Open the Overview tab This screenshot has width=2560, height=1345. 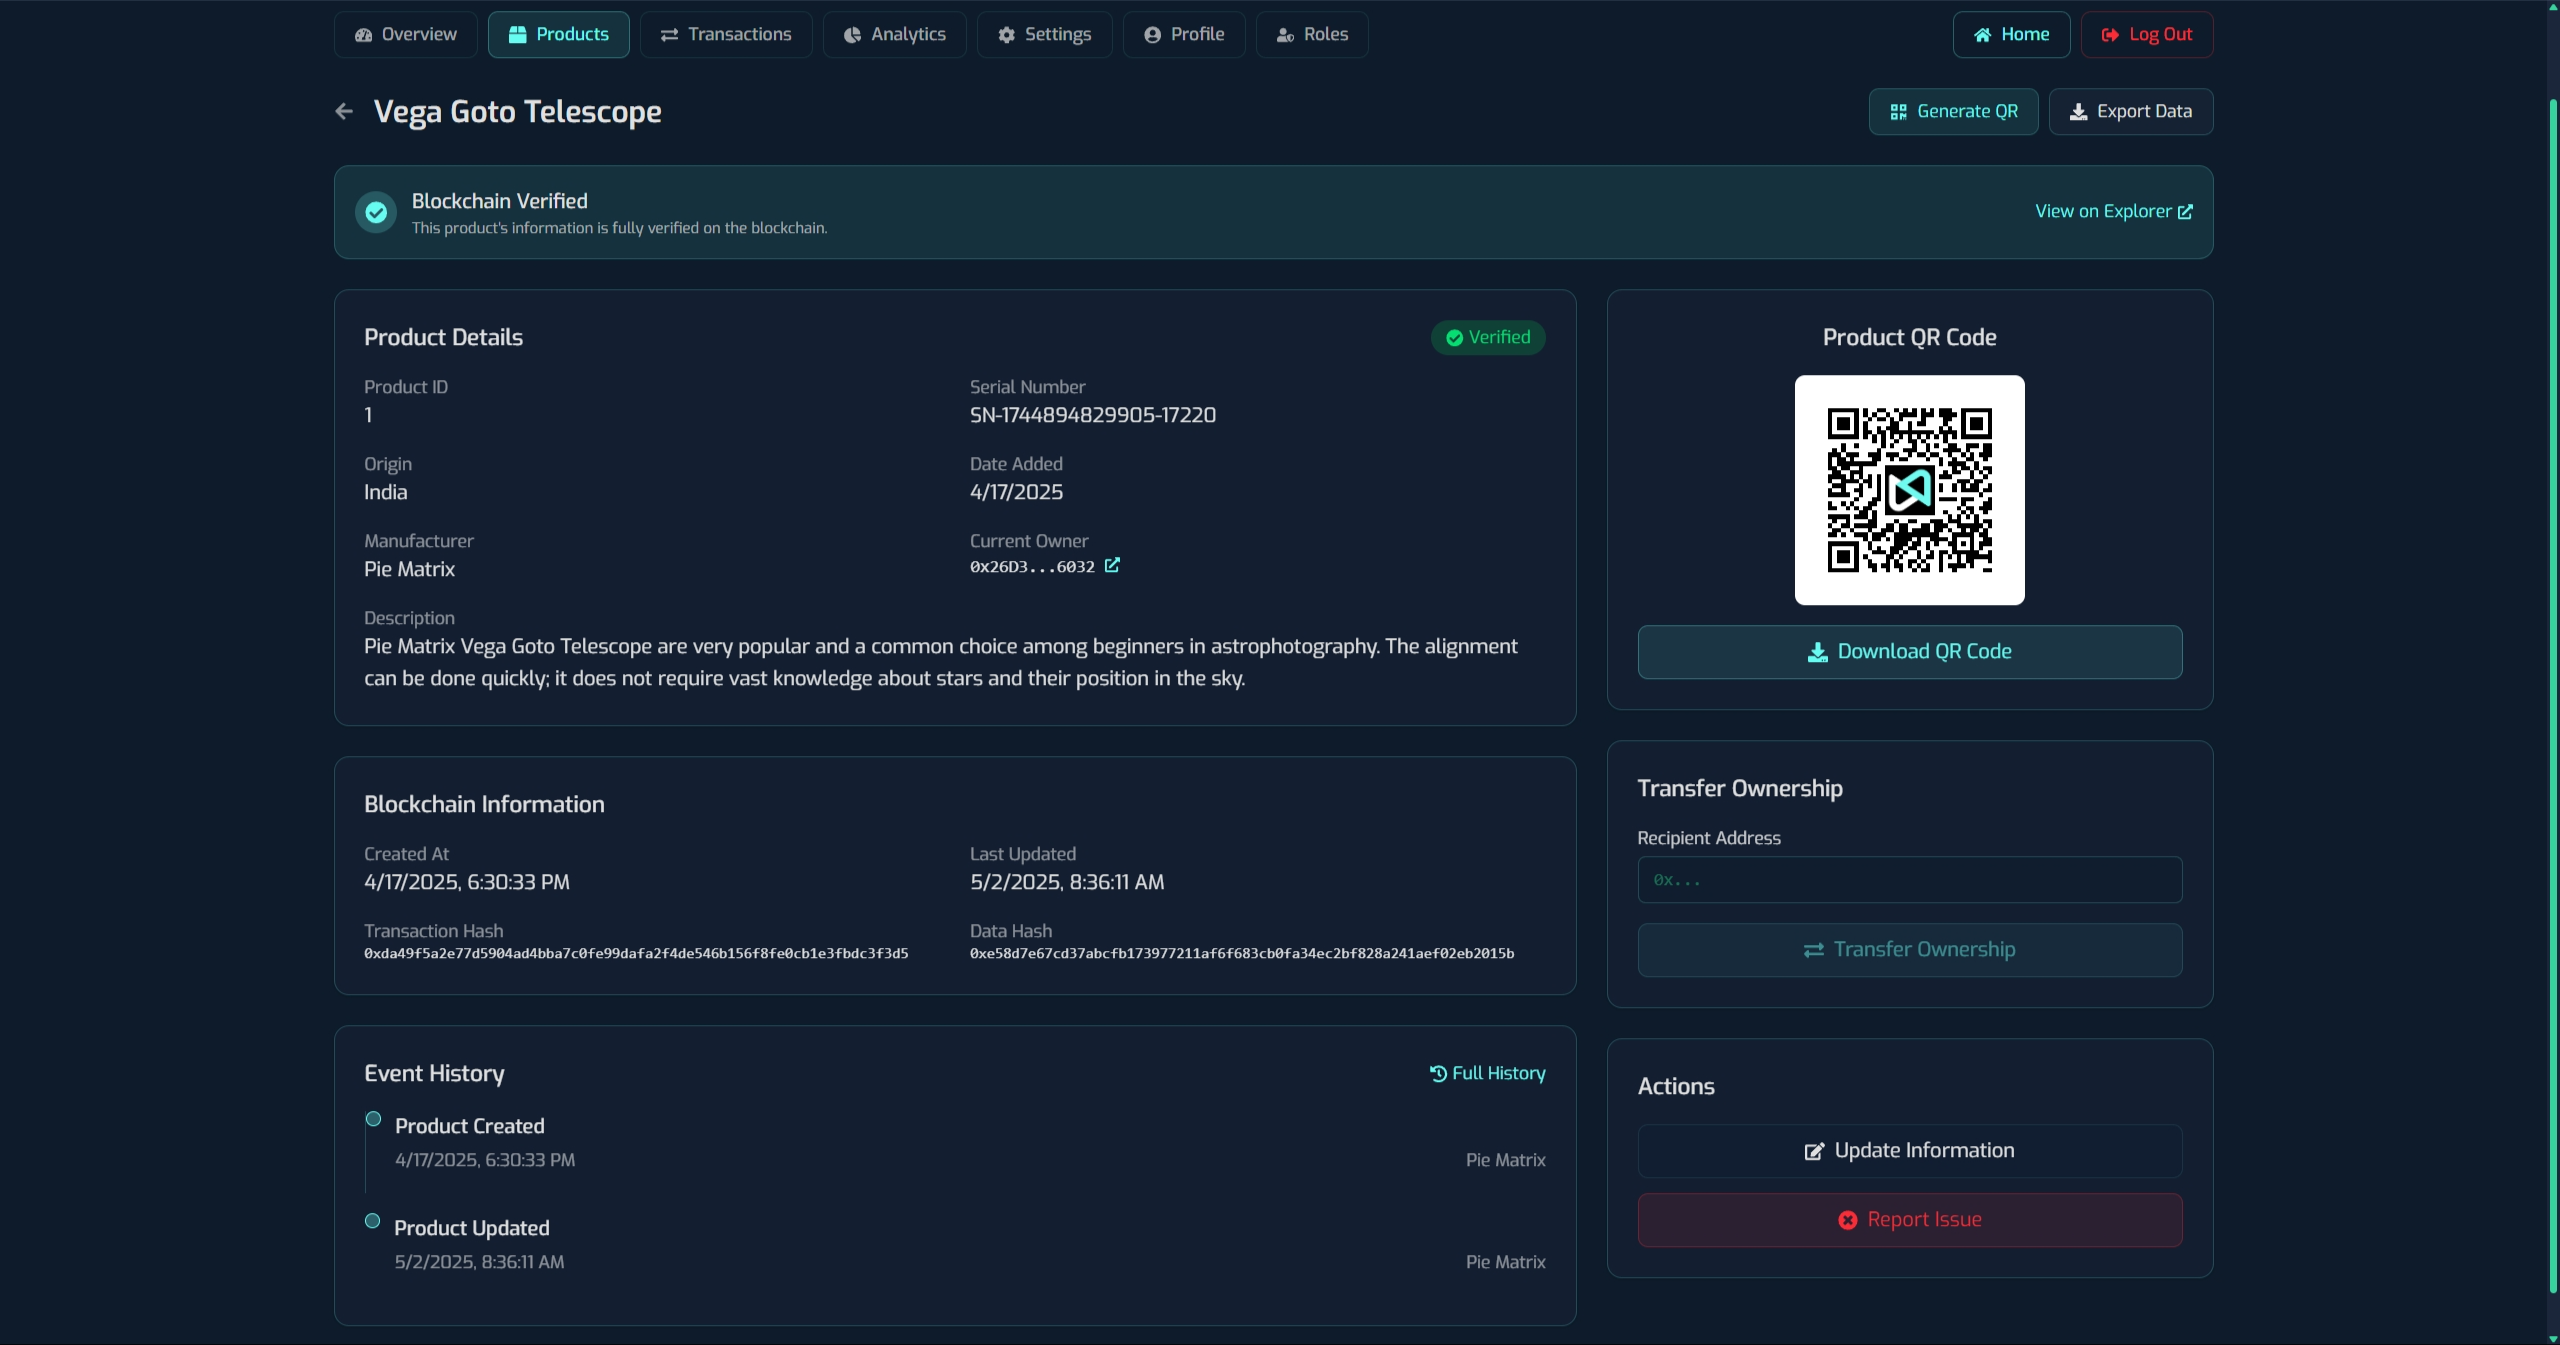tap(405, 34)
